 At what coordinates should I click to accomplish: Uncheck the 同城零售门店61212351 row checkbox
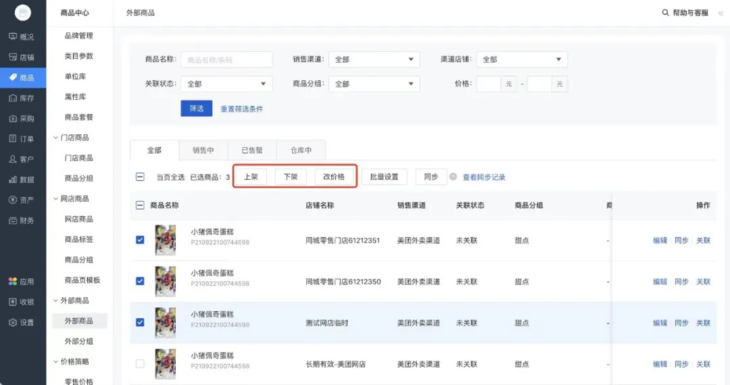[x=140, y=240]
